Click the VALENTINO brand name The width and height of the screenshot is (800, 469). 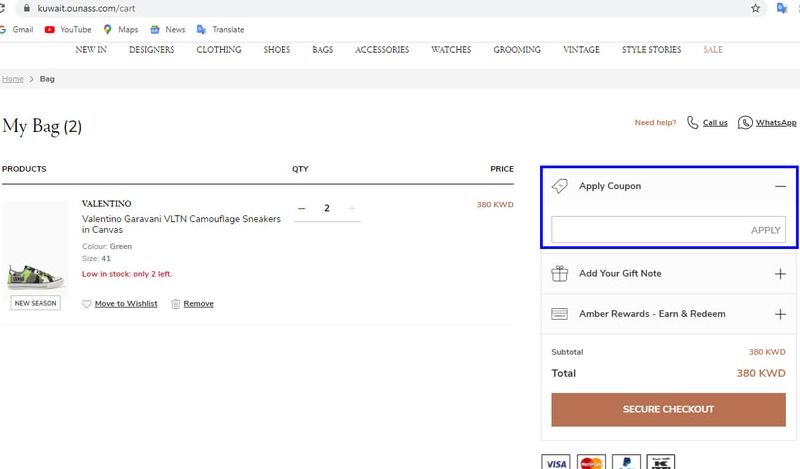click(x=107, y=204)
